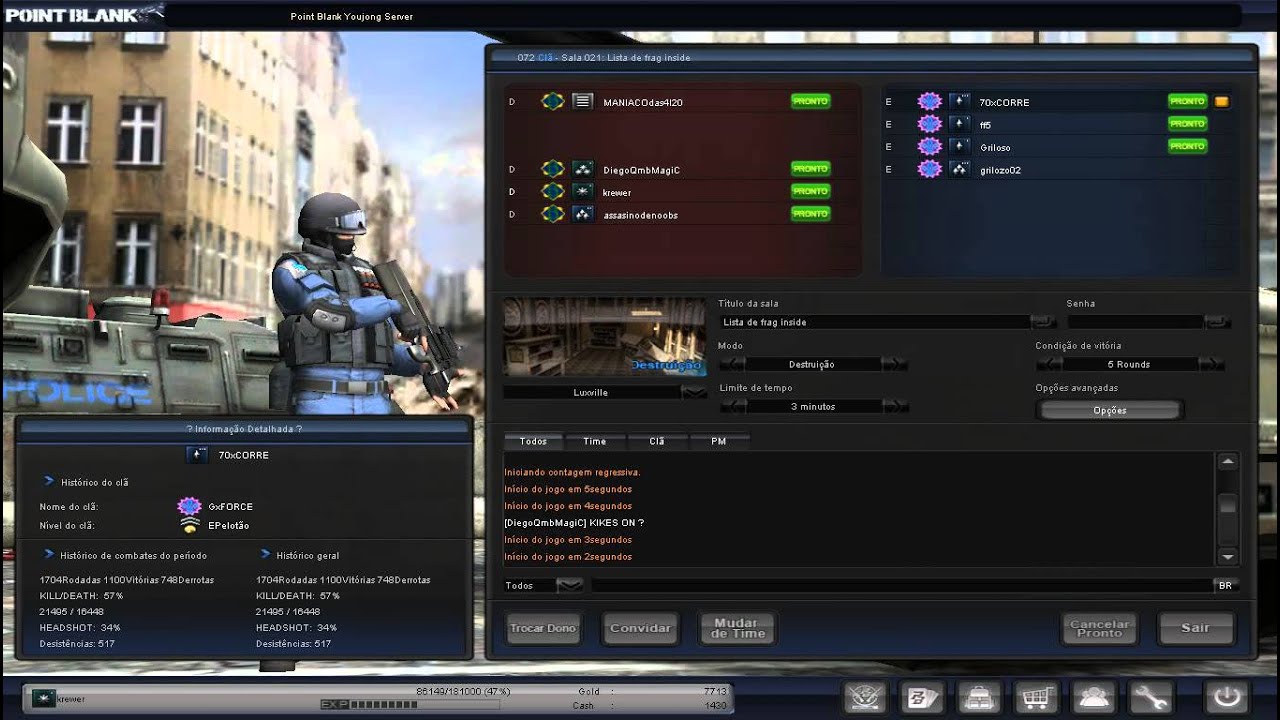
Task: Click the Convidar button
Action: (640, 628)
